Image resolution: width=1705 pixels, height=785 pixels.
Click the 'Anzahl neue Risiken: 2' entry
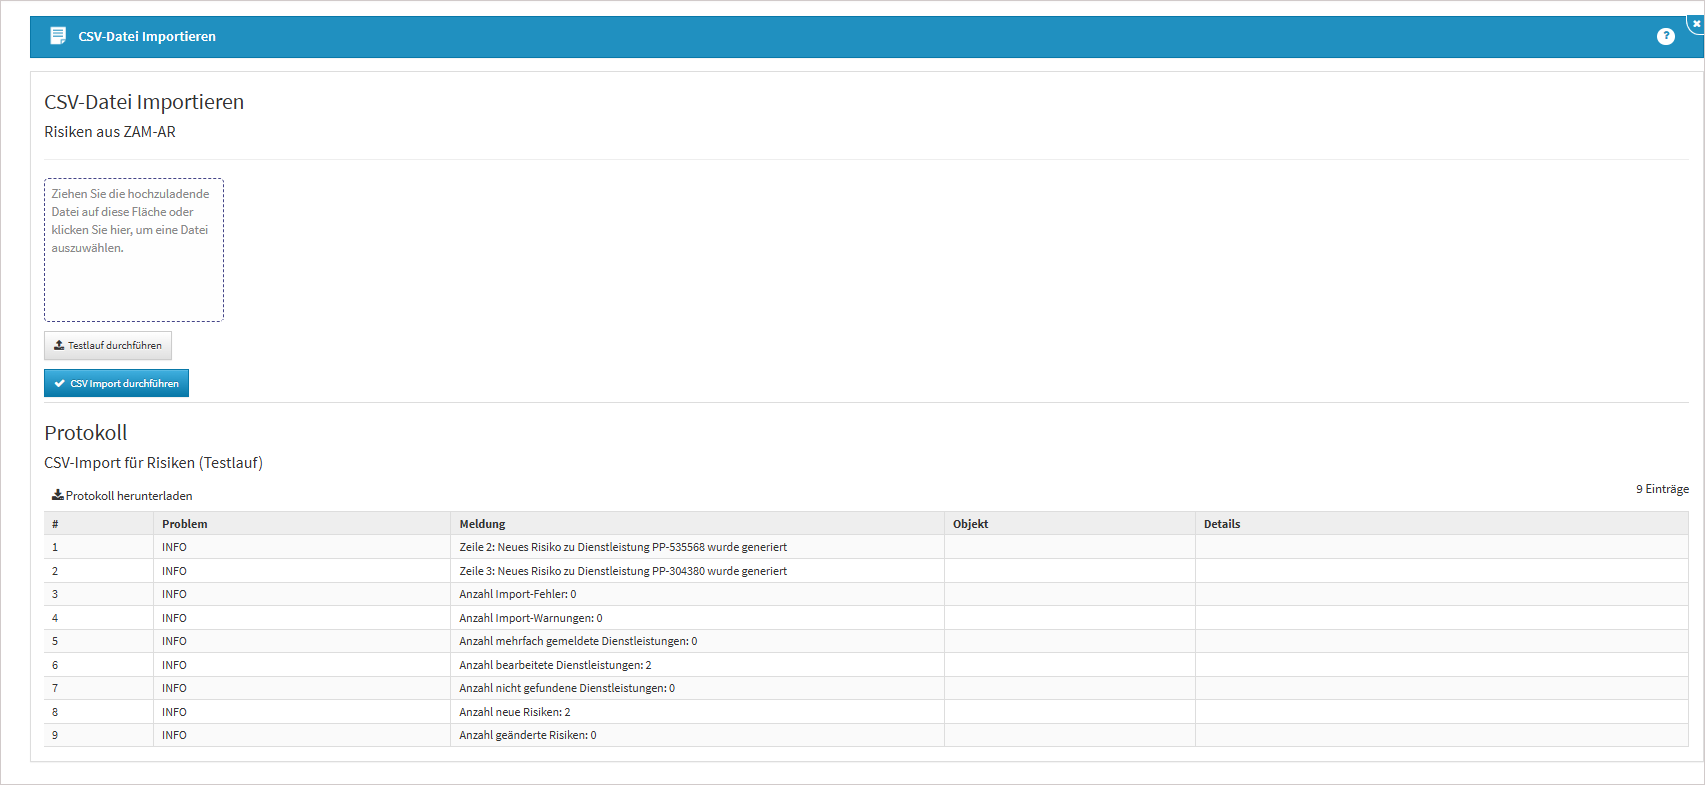point(514,712)
